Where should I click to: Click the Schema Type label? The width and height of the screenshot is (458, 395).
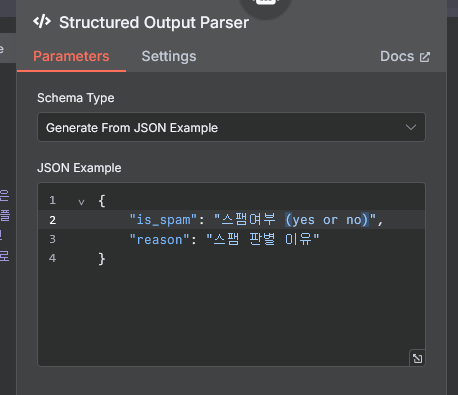point(76,98)
